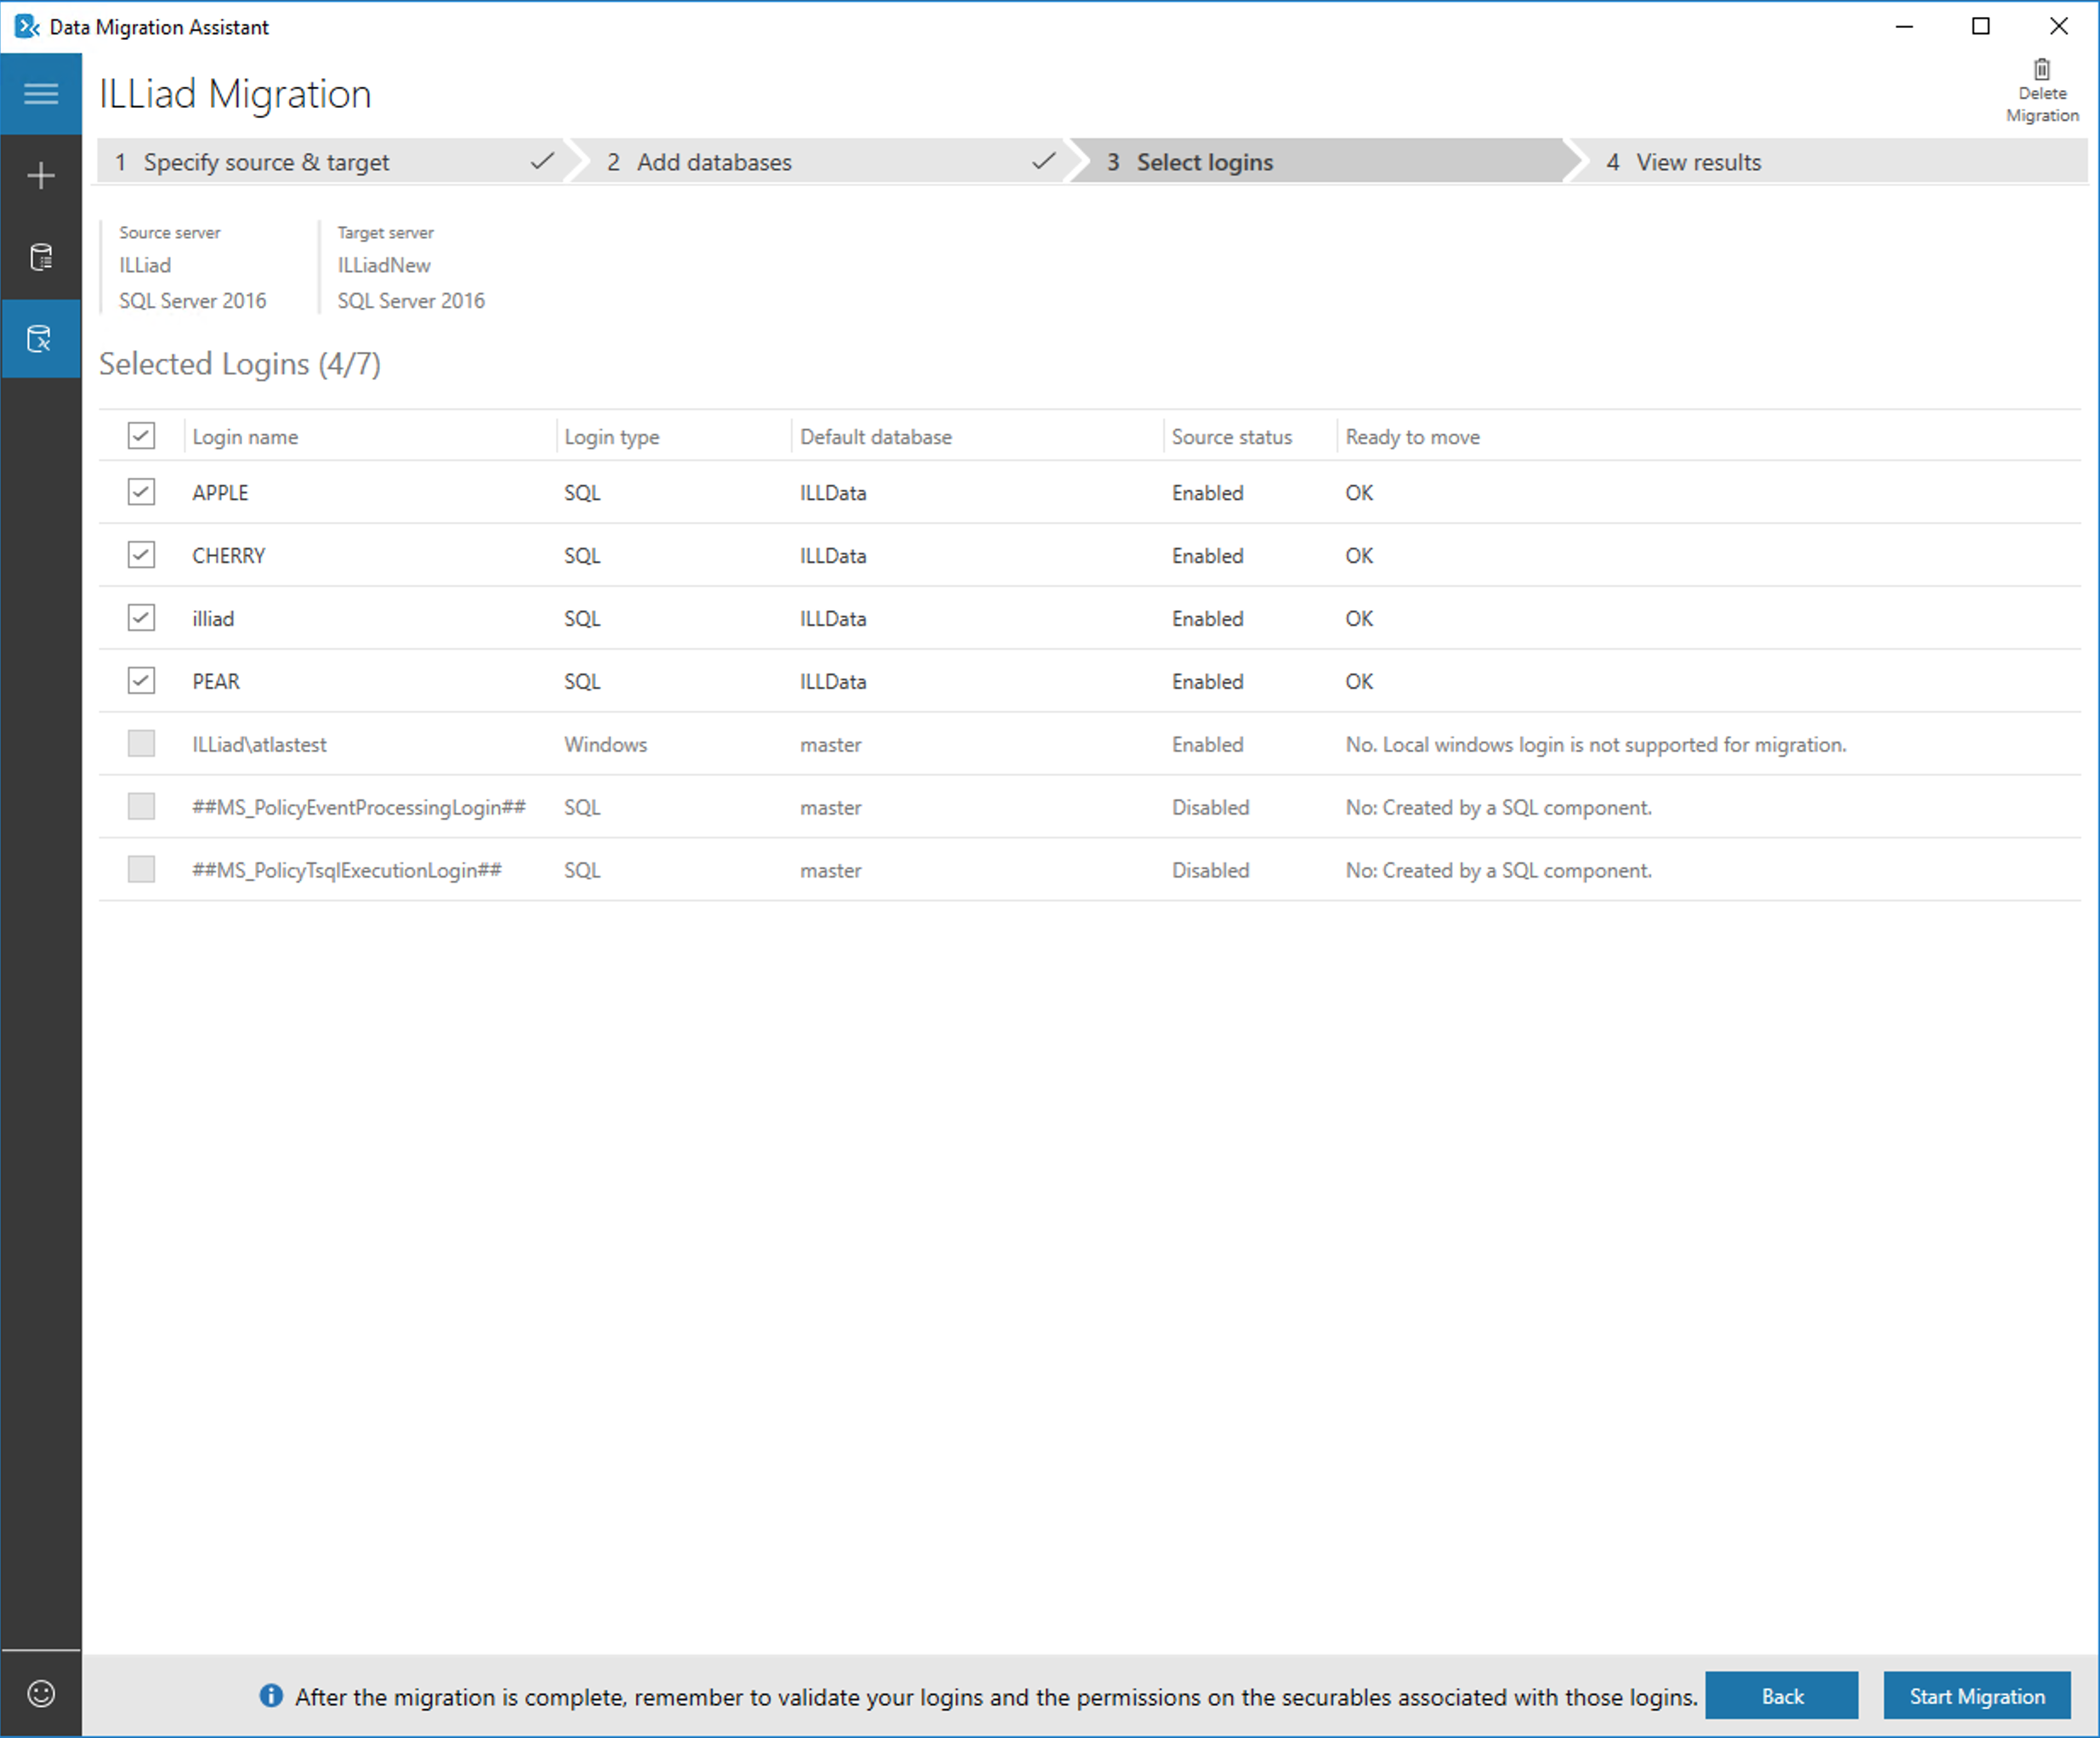The height and width of the screenshot is (1738, 2100).
Task: Click the smiley feedback icon
Action: 41,1693
